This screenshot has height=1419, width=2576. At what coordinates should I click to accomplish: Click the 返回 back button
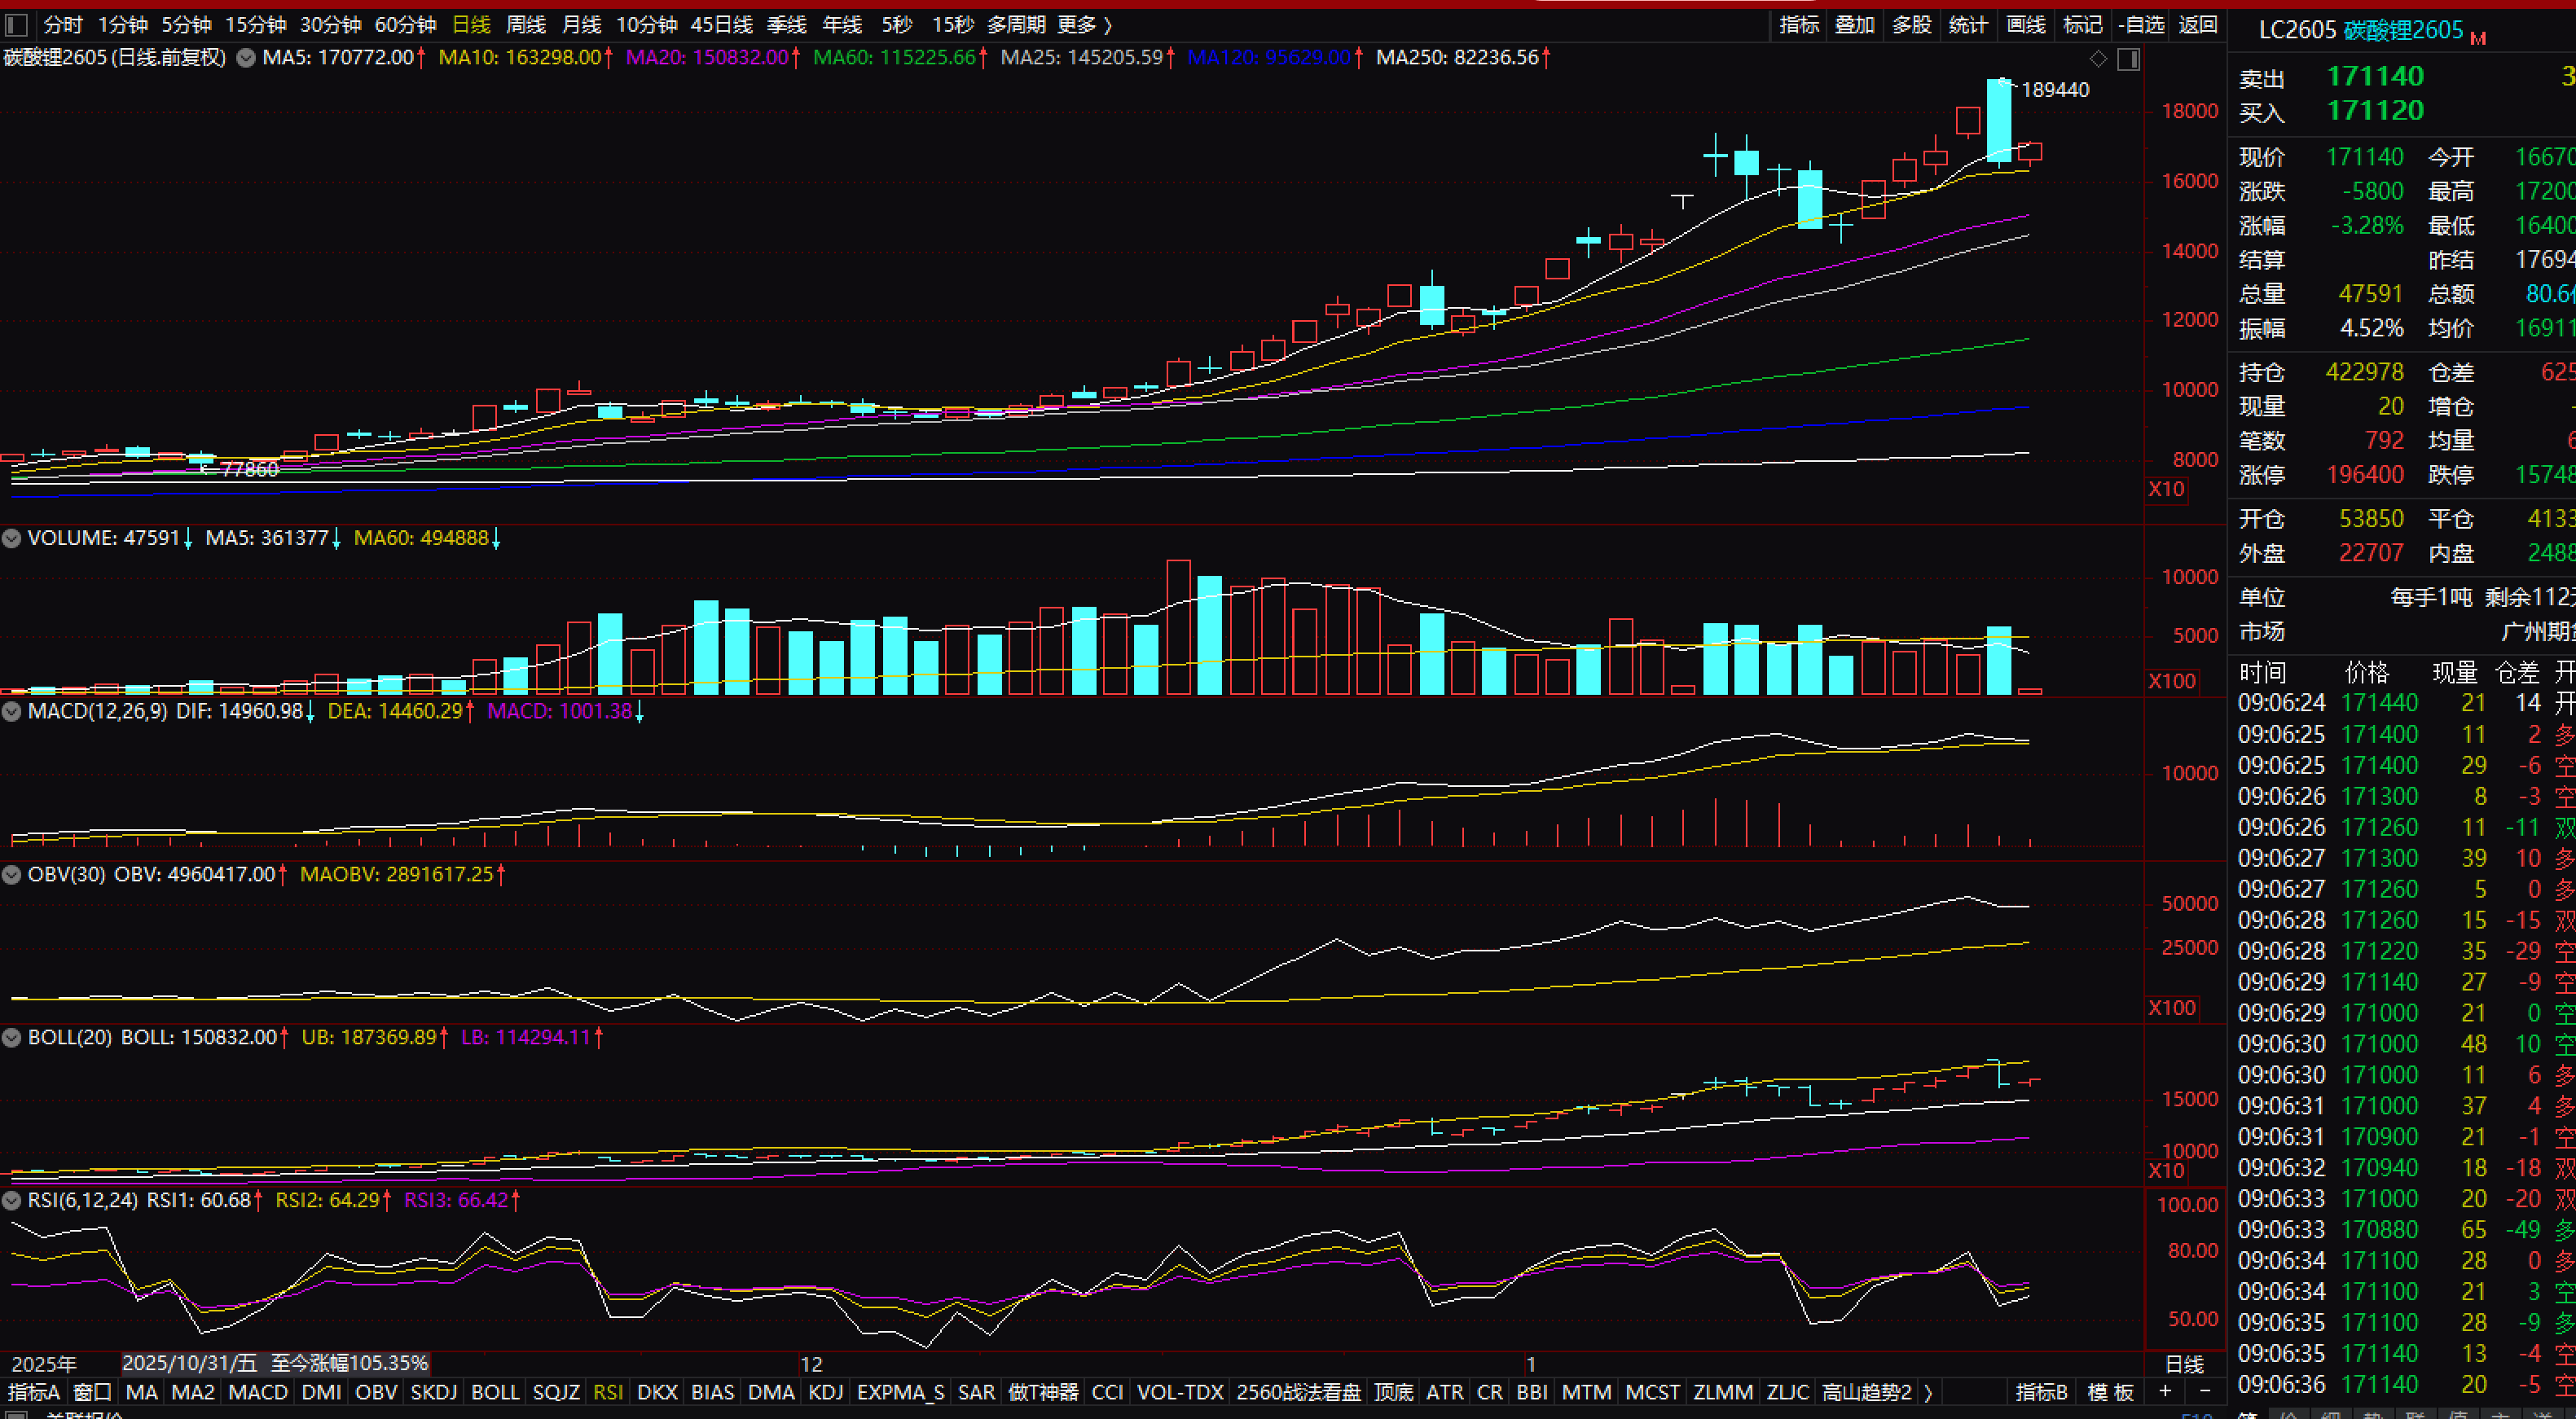[2198, 25]
